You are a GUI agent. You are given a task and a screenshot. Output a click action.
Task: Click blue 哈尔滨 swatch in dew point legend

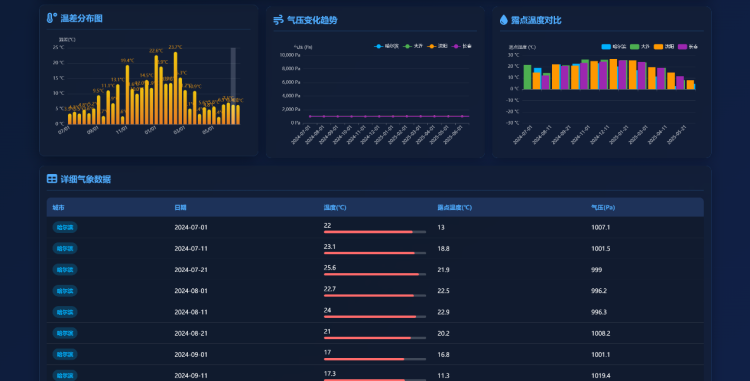pyautogui.click(x=606, y=47)
